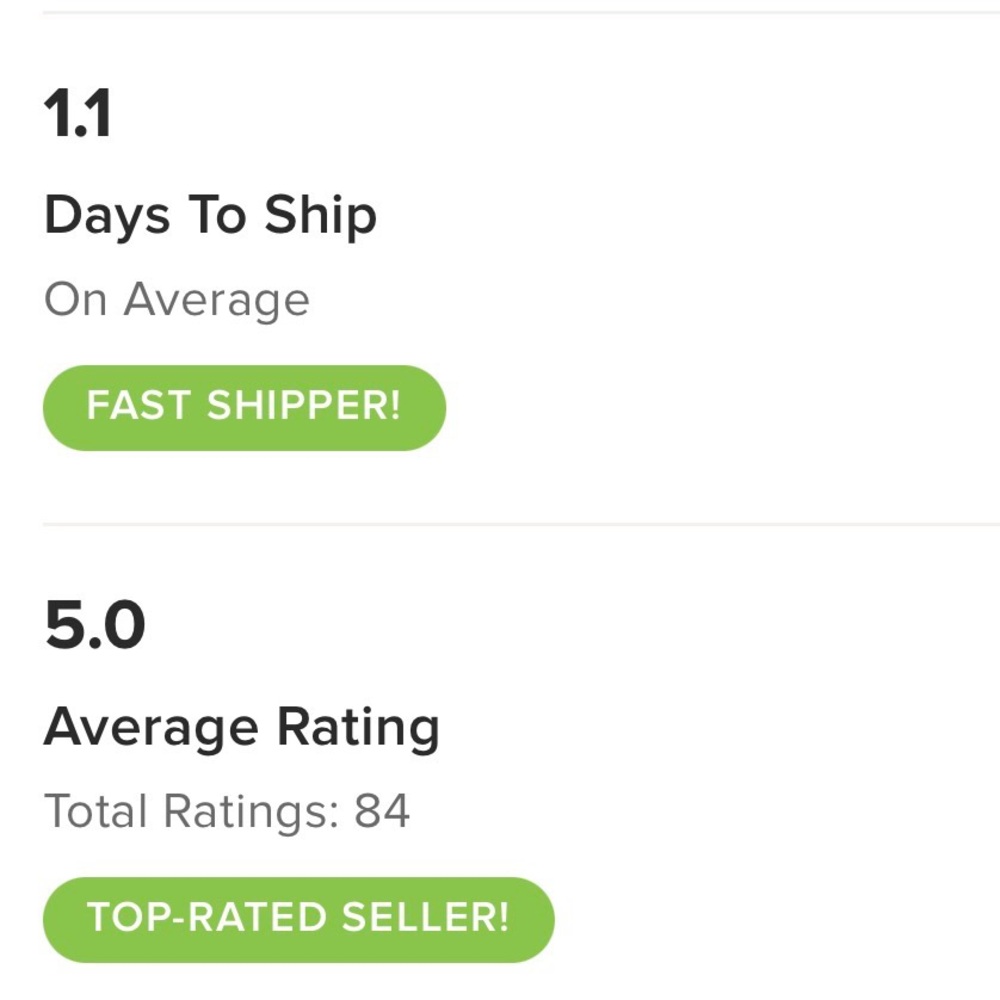Tap the word TOP-RATED on the badge

pyautogui.click(x=213, y=919)
